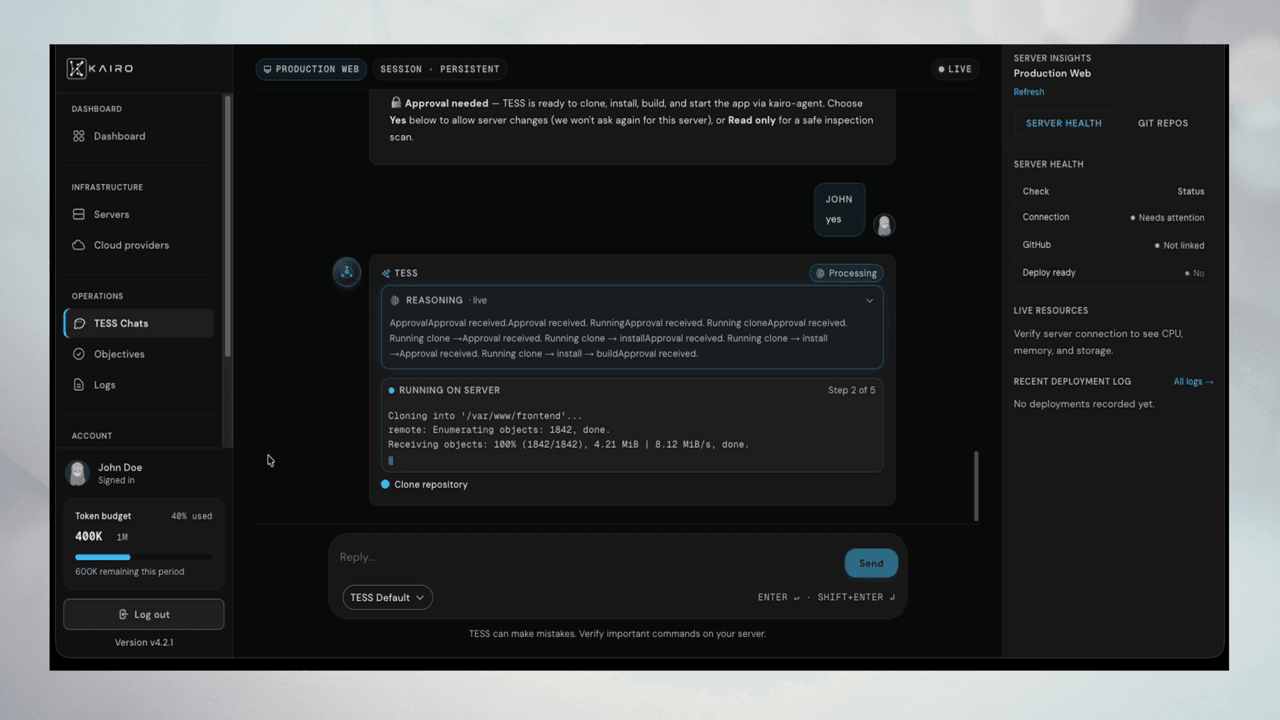Click the Version v4.2.1 label

coord(144,642)
